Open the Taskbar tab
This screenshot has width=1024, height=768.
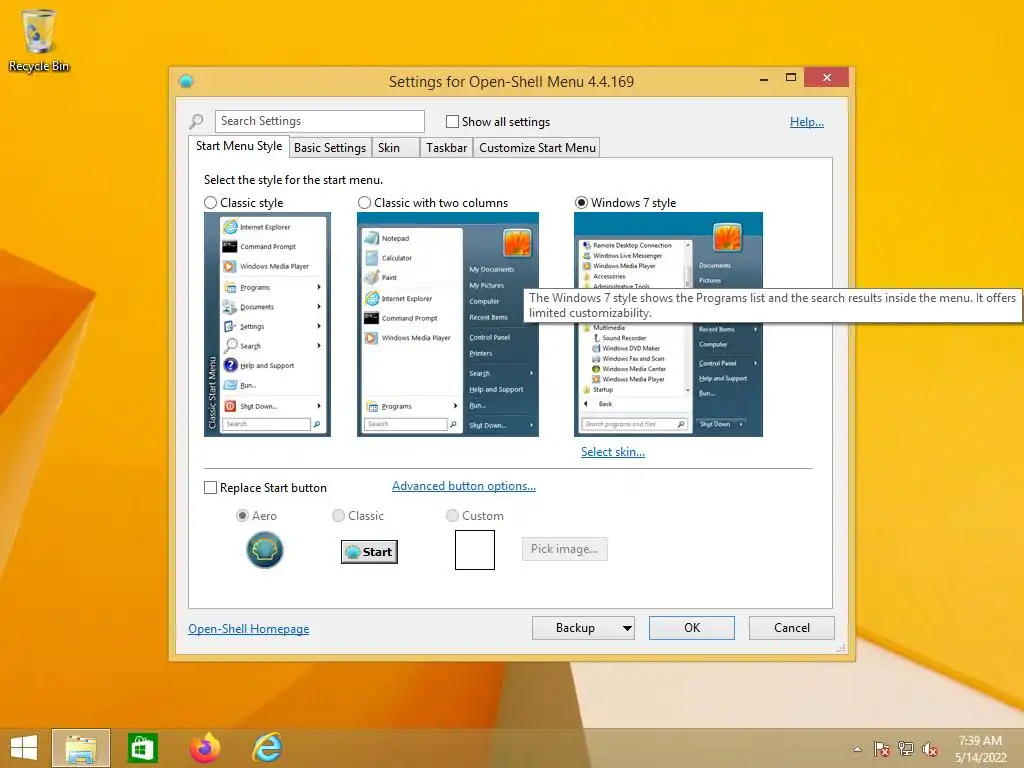(x=446, y=148)
